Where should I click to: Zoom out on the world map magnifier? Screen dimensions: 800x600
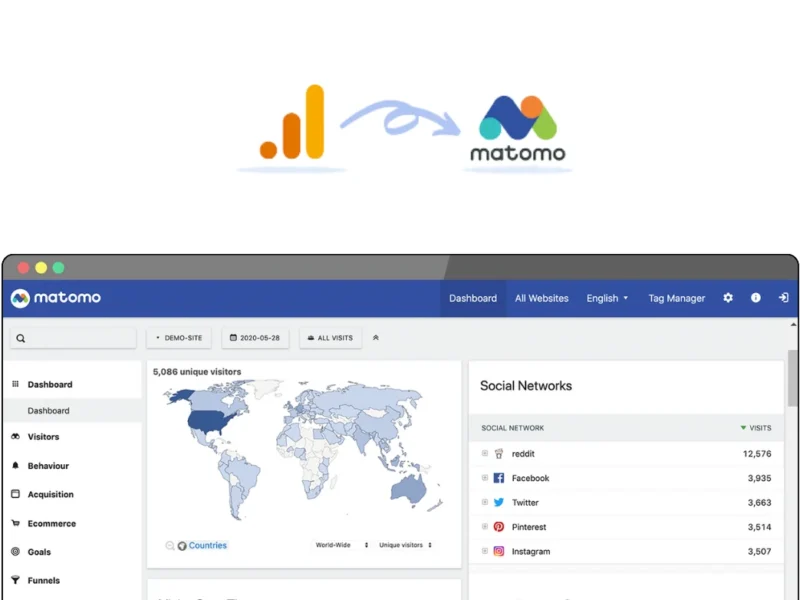[x=170, y=545]
